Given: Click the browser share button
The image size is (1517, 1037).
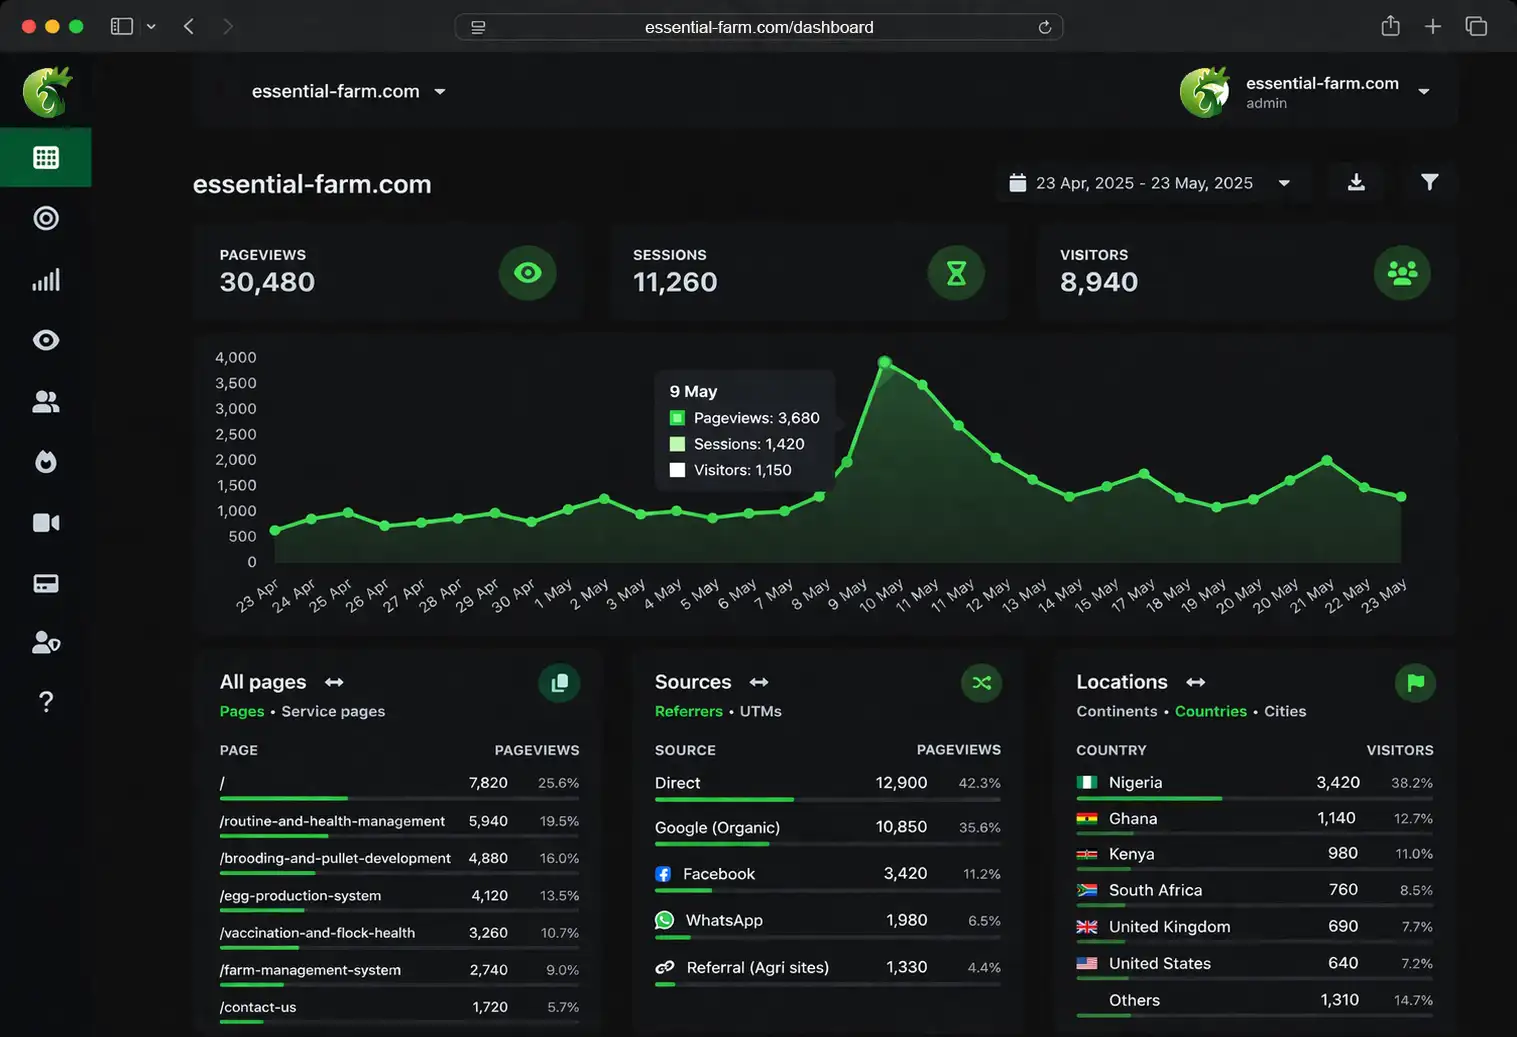Looking at the screenshot, I should coord(1390,26).
